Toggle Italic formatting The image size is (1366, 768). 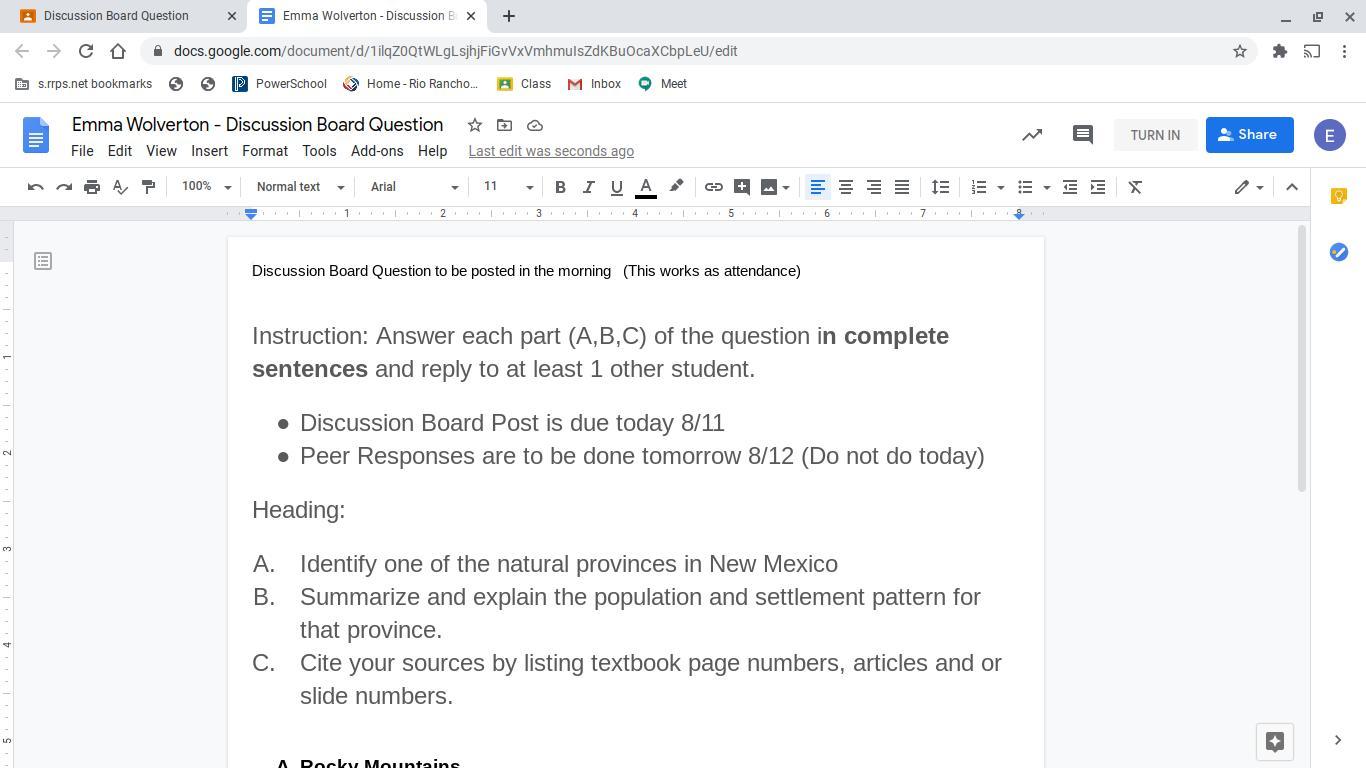(x=588, y=187)
